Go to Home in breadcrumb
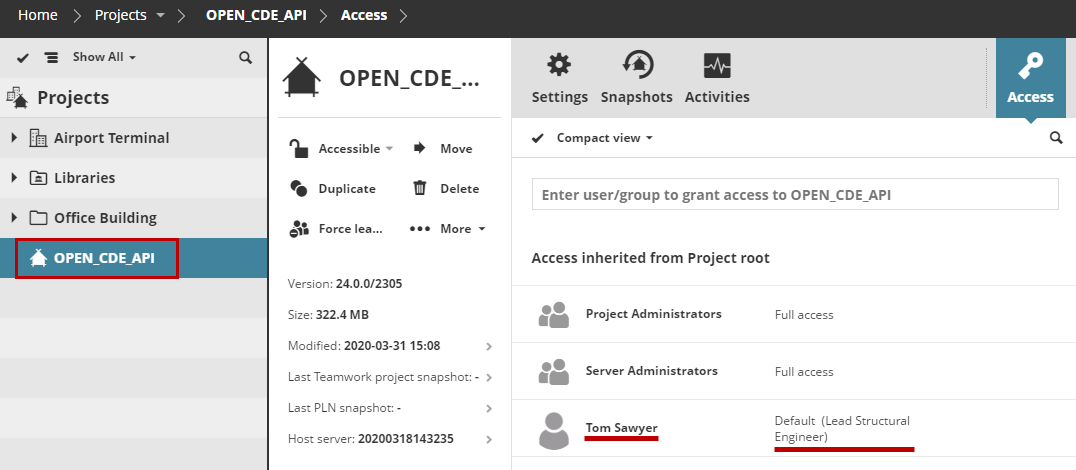The width and height of the screenshot is (1076, 470). (38, 15)
